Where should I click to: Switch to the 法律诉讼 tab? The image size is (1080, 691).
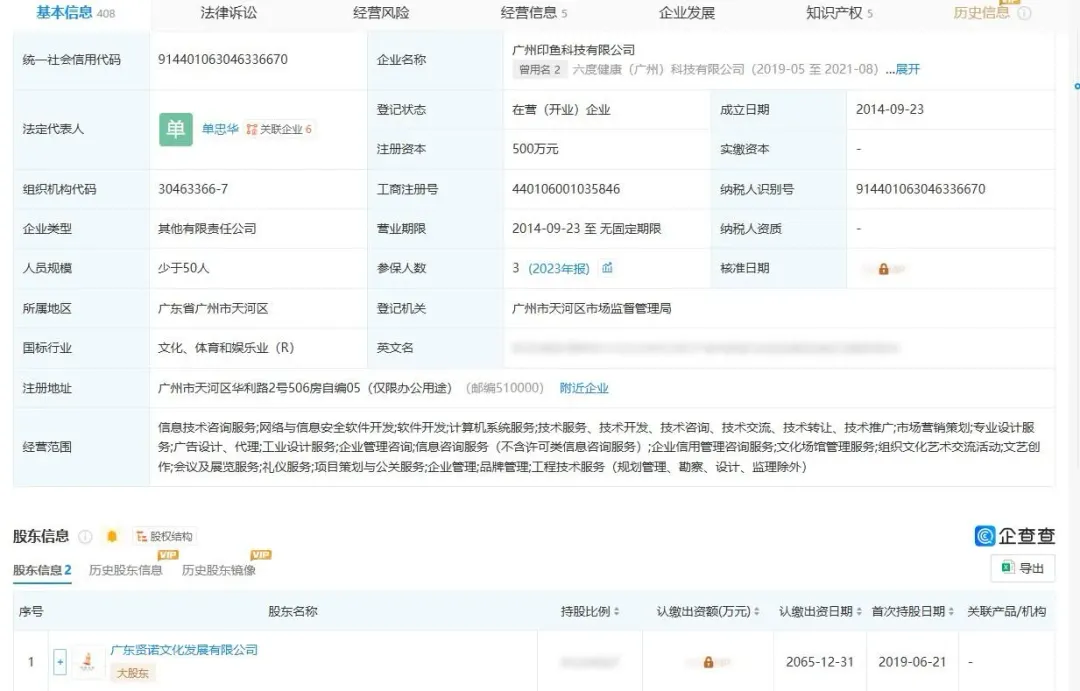pos(229,13)
